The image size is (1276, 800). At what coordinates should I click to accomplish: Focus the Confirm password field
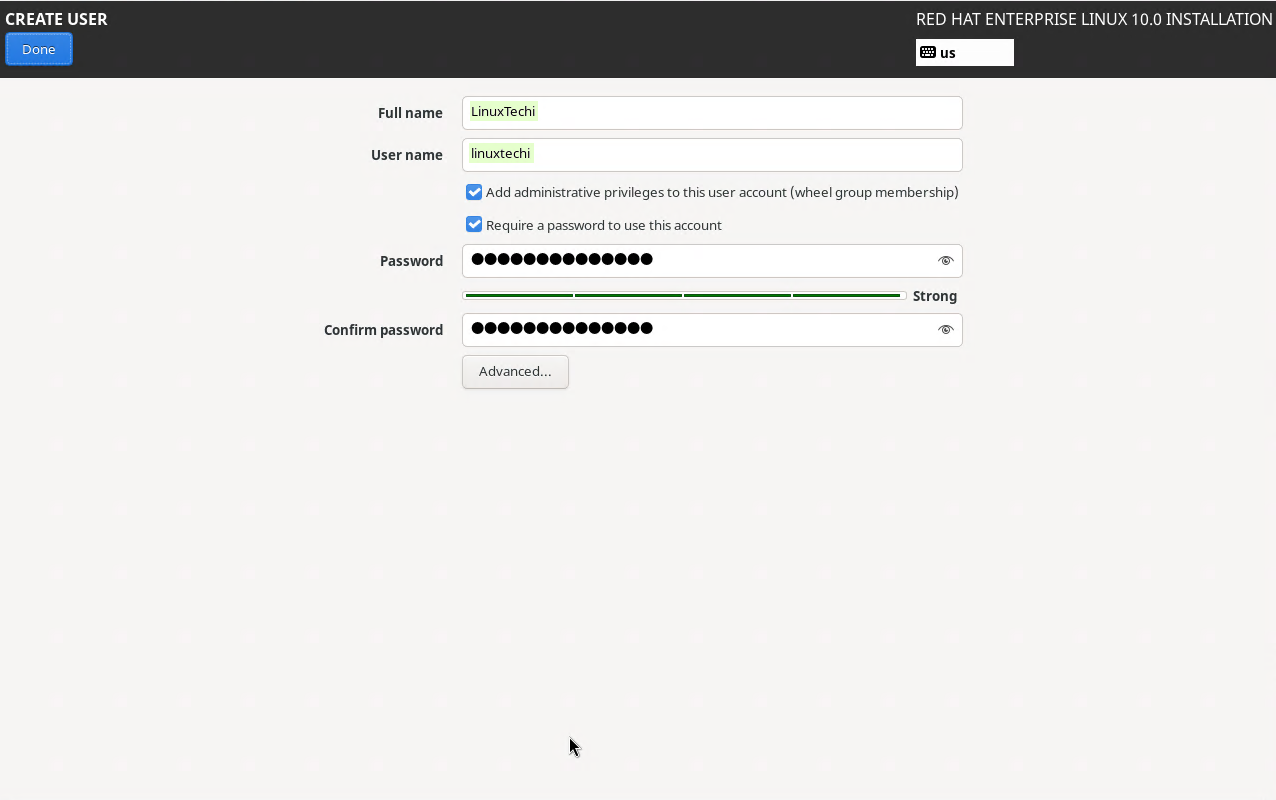pos(712,330)
